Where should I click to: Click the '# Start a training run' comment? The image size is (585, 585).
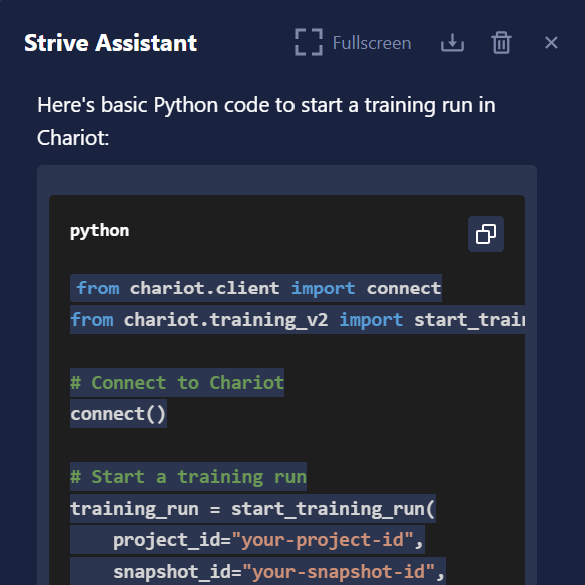click(x=188, y=476)
